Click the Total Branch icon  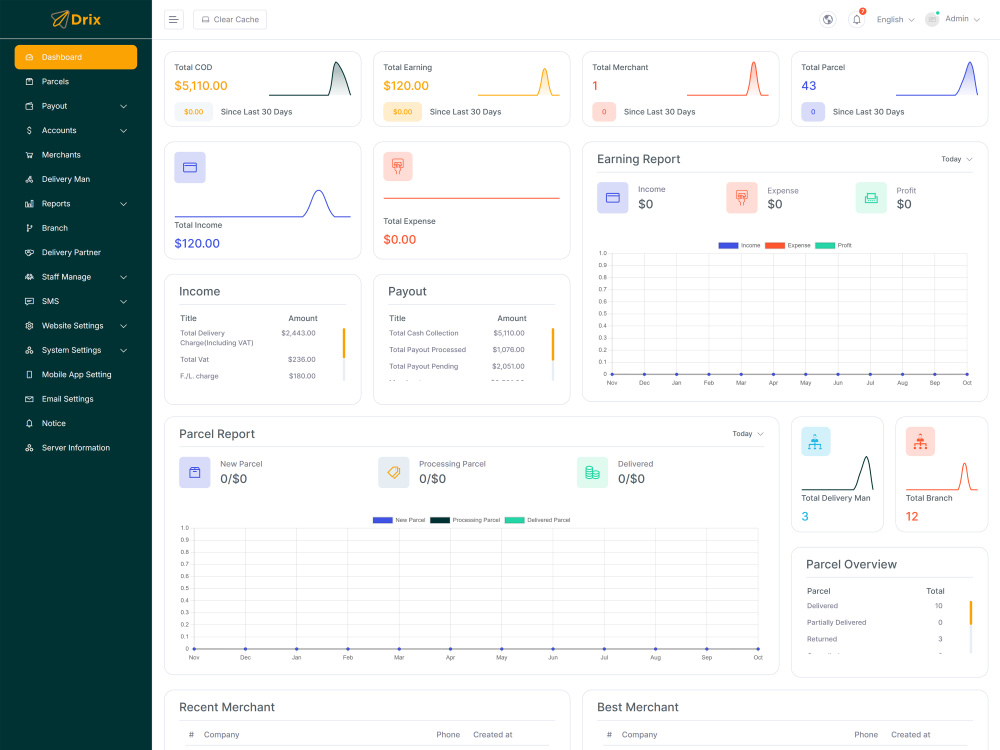tap(920, 441)
